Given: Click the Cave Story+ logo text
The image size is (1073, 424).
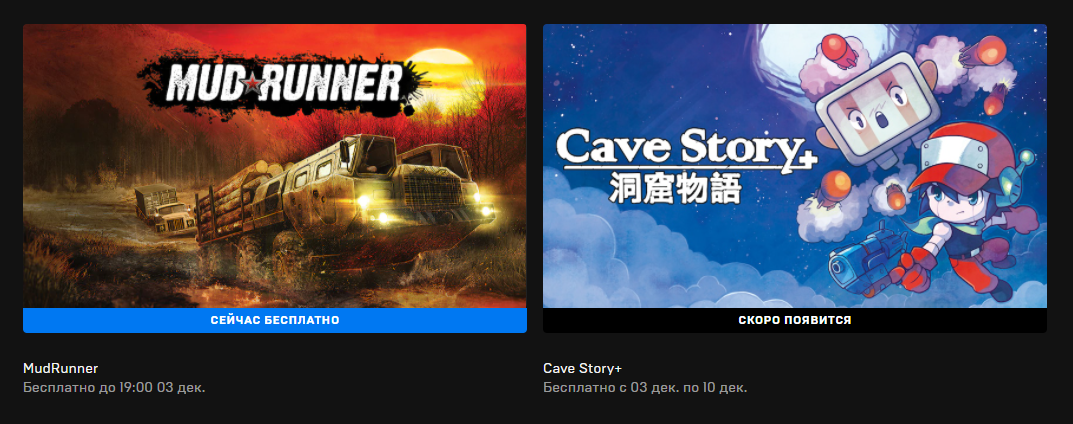Looking at the screenshot, I should pos(686,150).
